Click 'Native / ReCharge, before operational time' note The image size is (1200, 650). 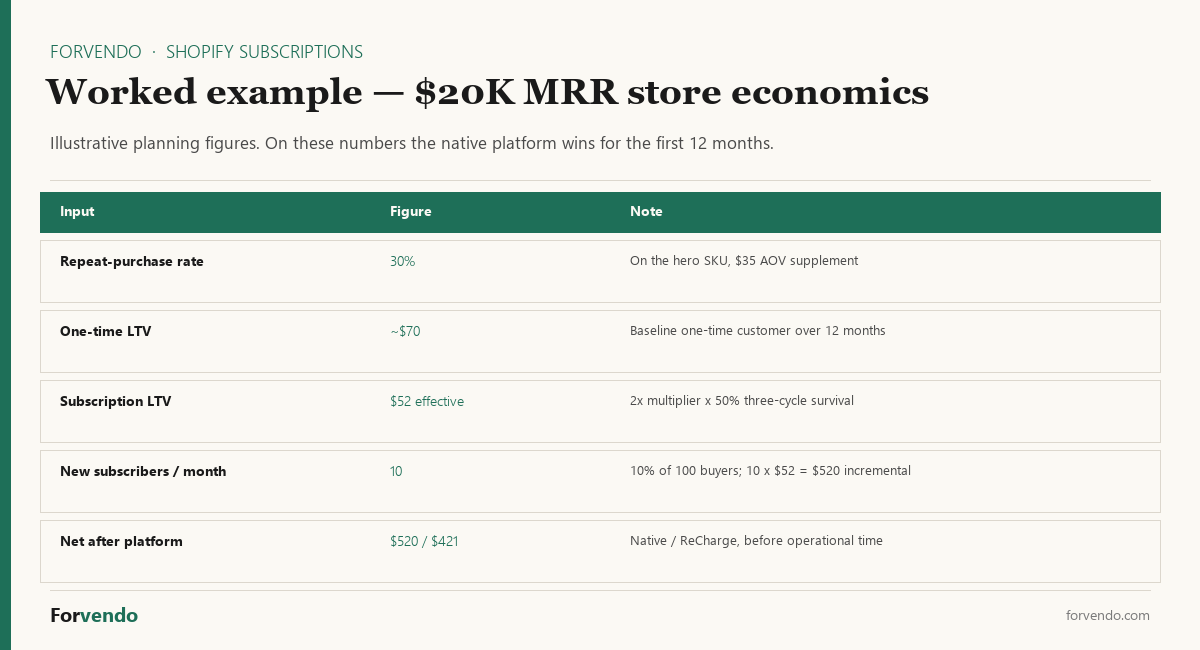coord(756,541)
